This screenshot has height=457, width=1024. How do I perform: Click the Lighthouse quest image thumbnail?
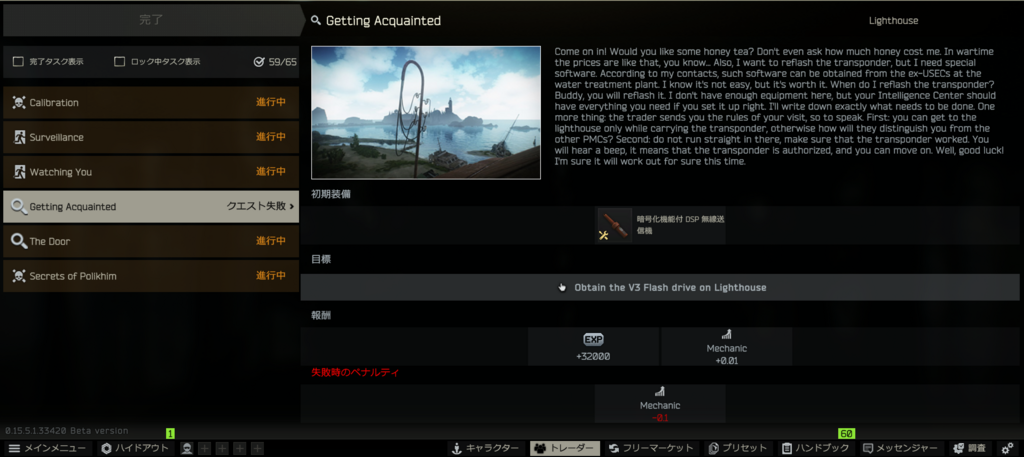coord(426,112)
